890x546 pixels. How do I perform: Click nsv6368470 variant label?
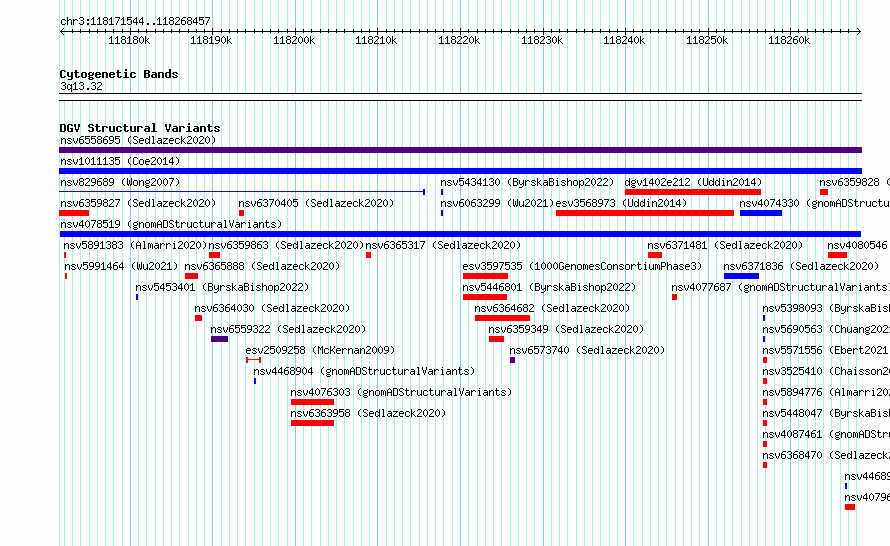pyautogui.click(x=826, y=455)
